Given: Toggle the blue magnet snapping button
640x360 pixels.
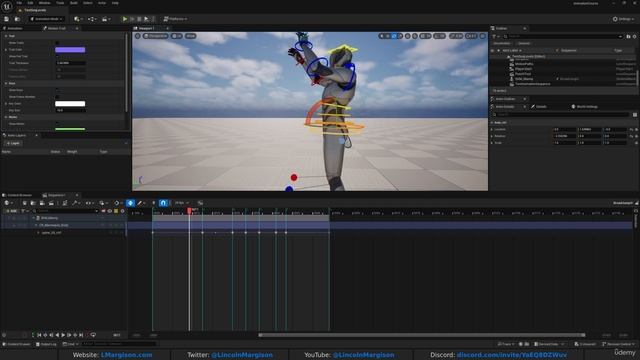Looking at the screenshot, I should tap(163, 203).
